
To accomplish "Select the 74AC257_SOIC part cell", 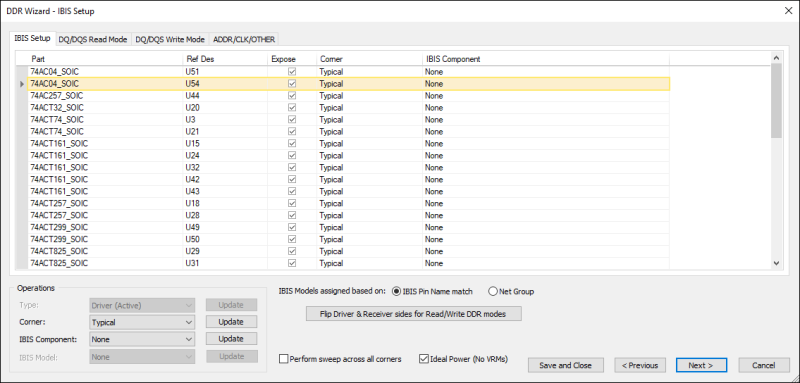I will (105, 96).
